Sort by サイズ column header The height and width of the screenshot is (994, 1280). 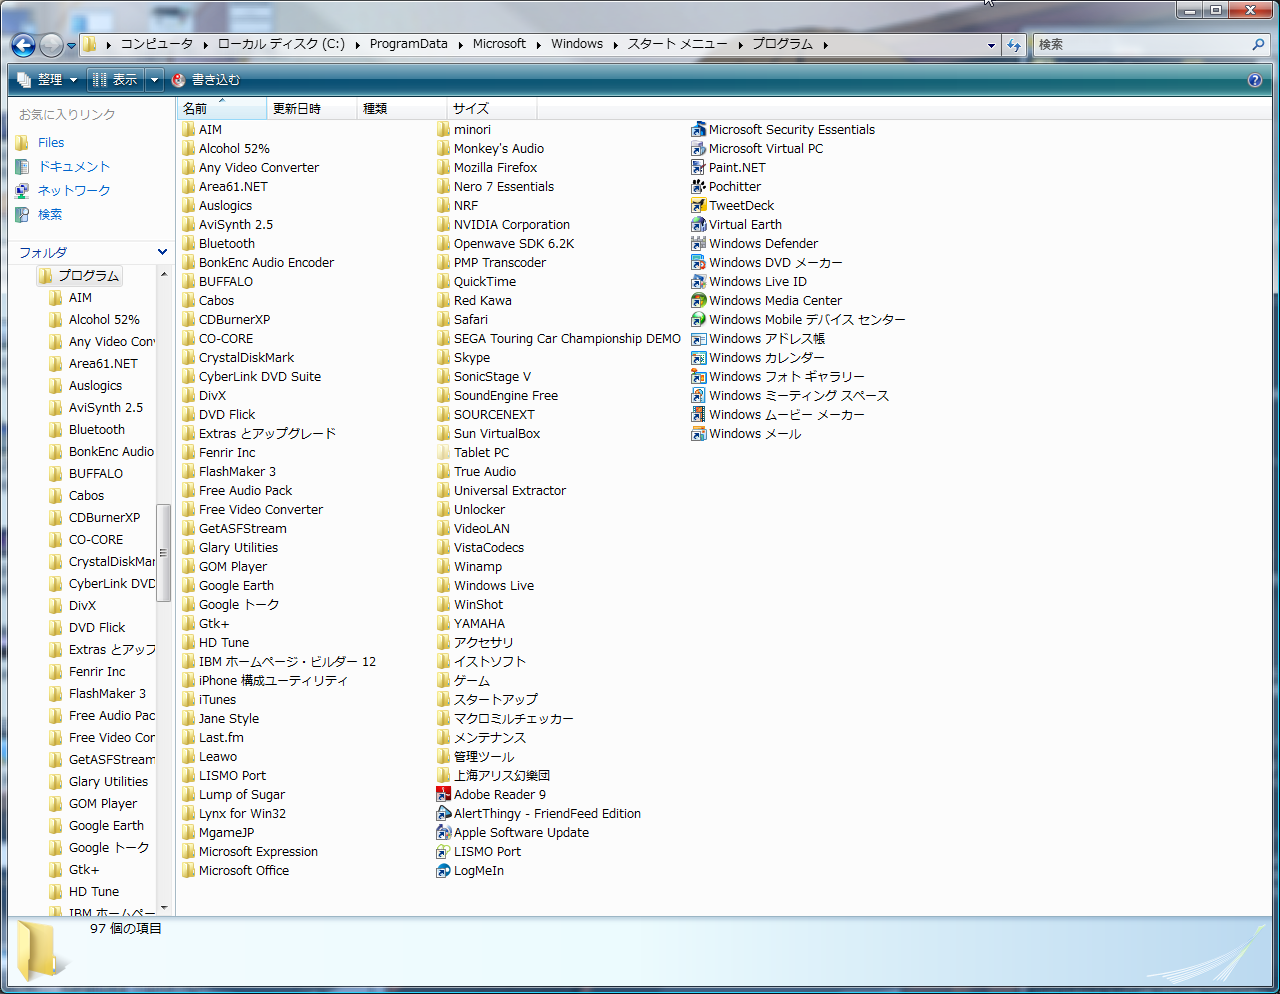point(492,108)
